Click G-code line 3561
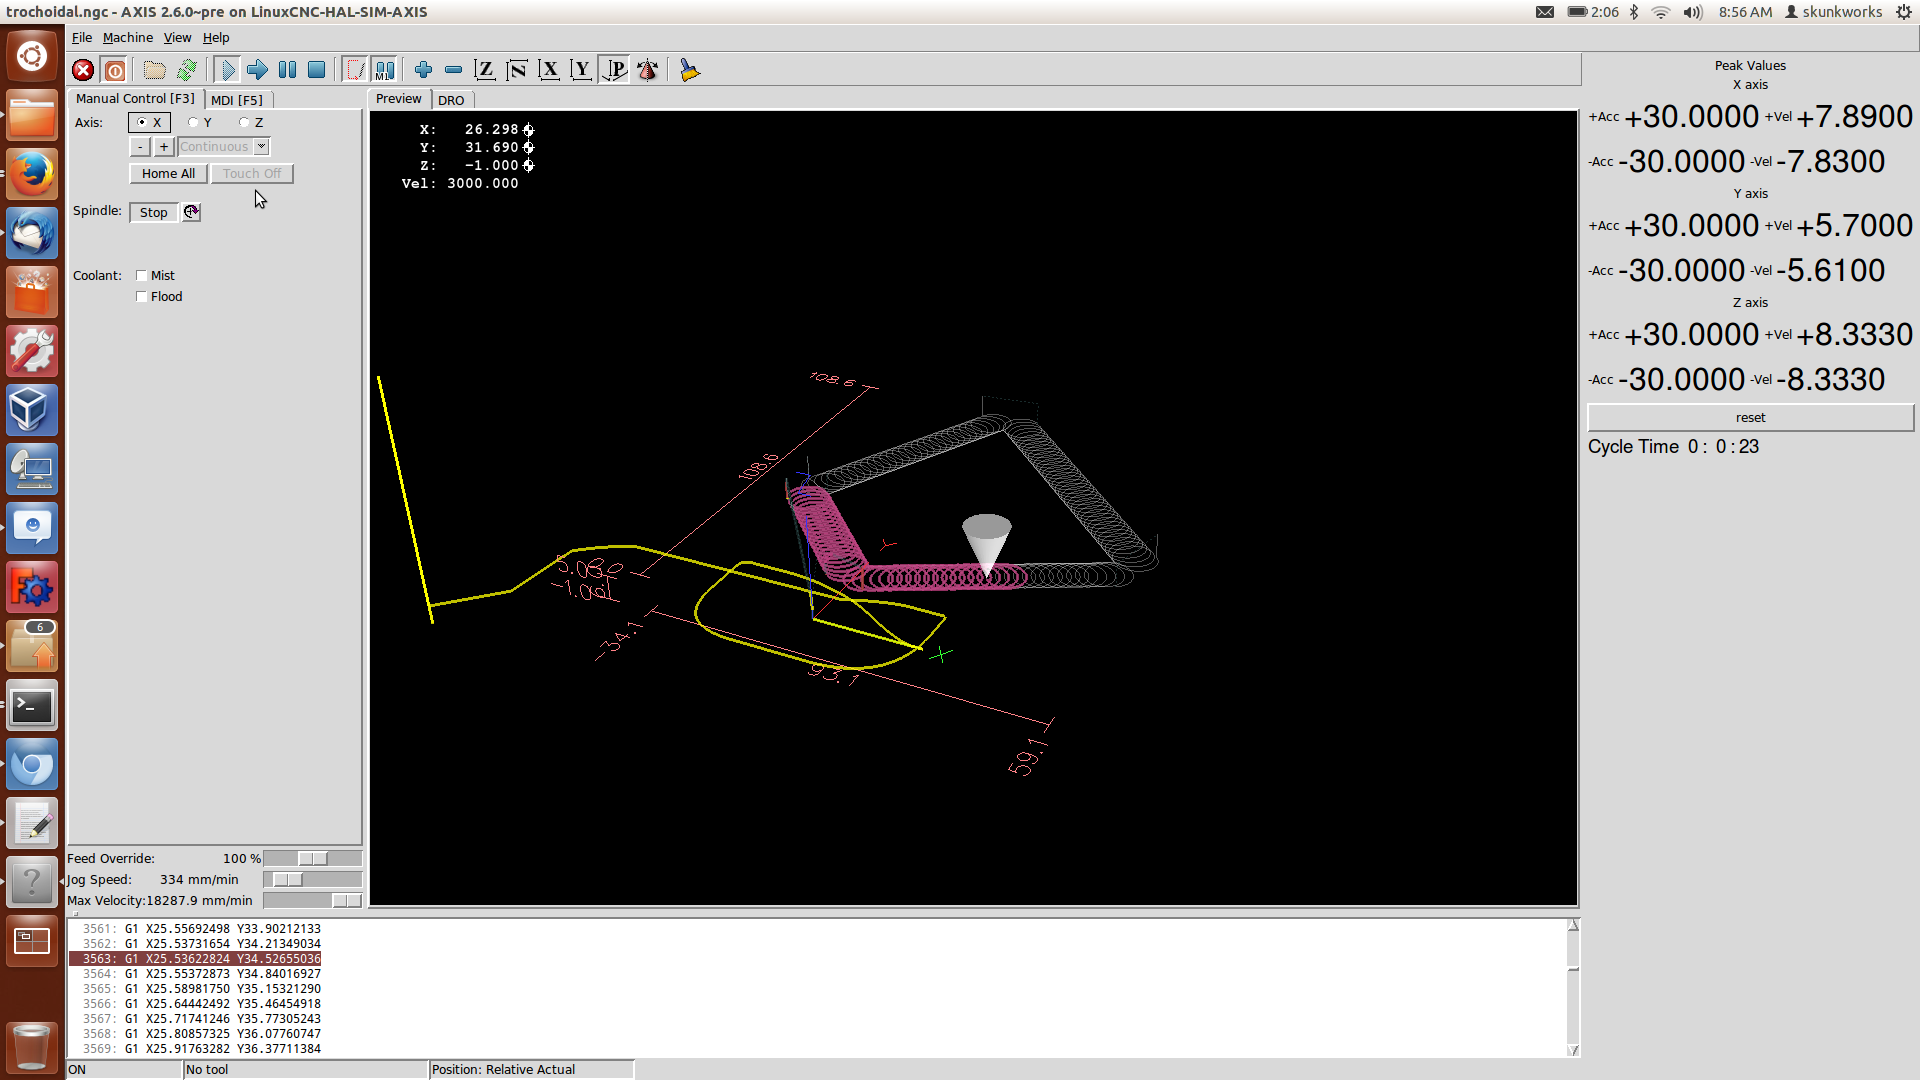This screenshot has width=1920, height=1080. coord(202,928)
